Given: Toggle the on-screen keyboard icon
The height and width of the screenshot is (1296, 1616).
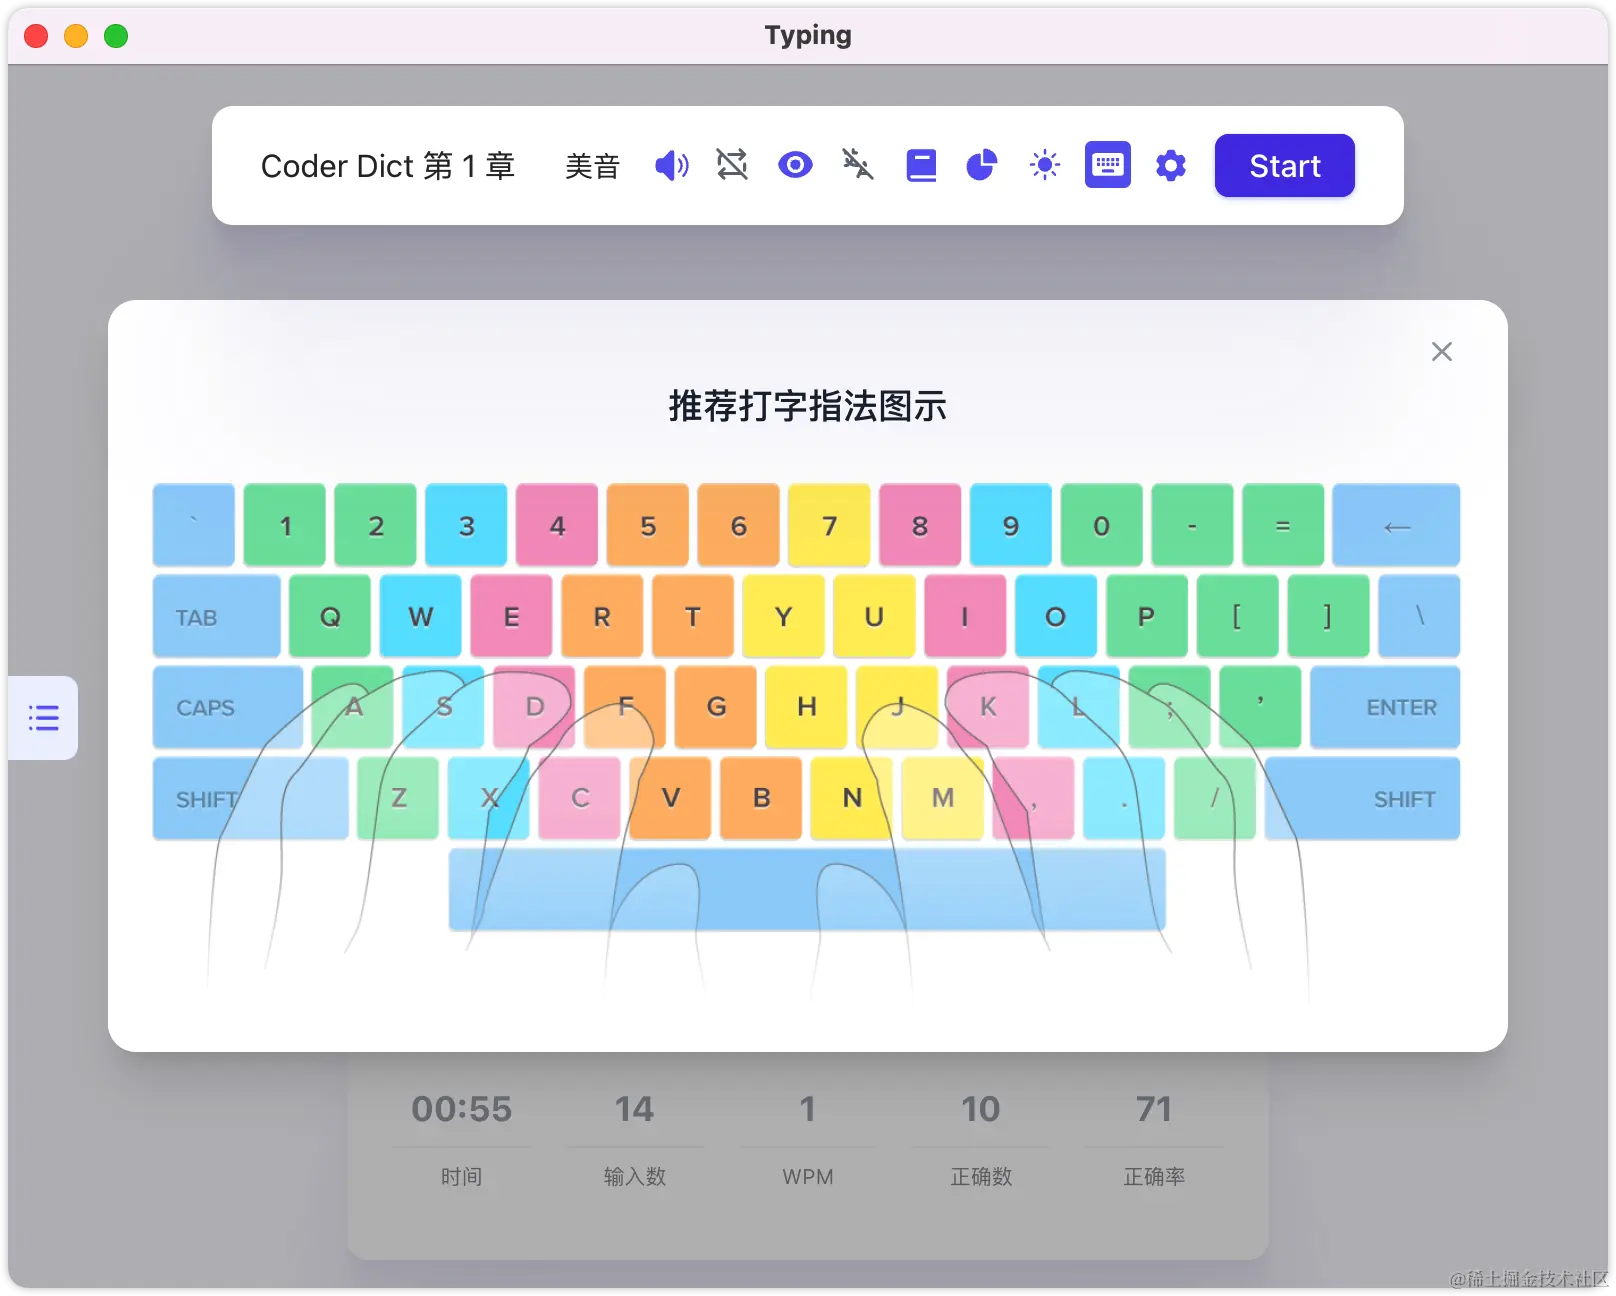Looking at the screenshot, I should click(1107, 165).
